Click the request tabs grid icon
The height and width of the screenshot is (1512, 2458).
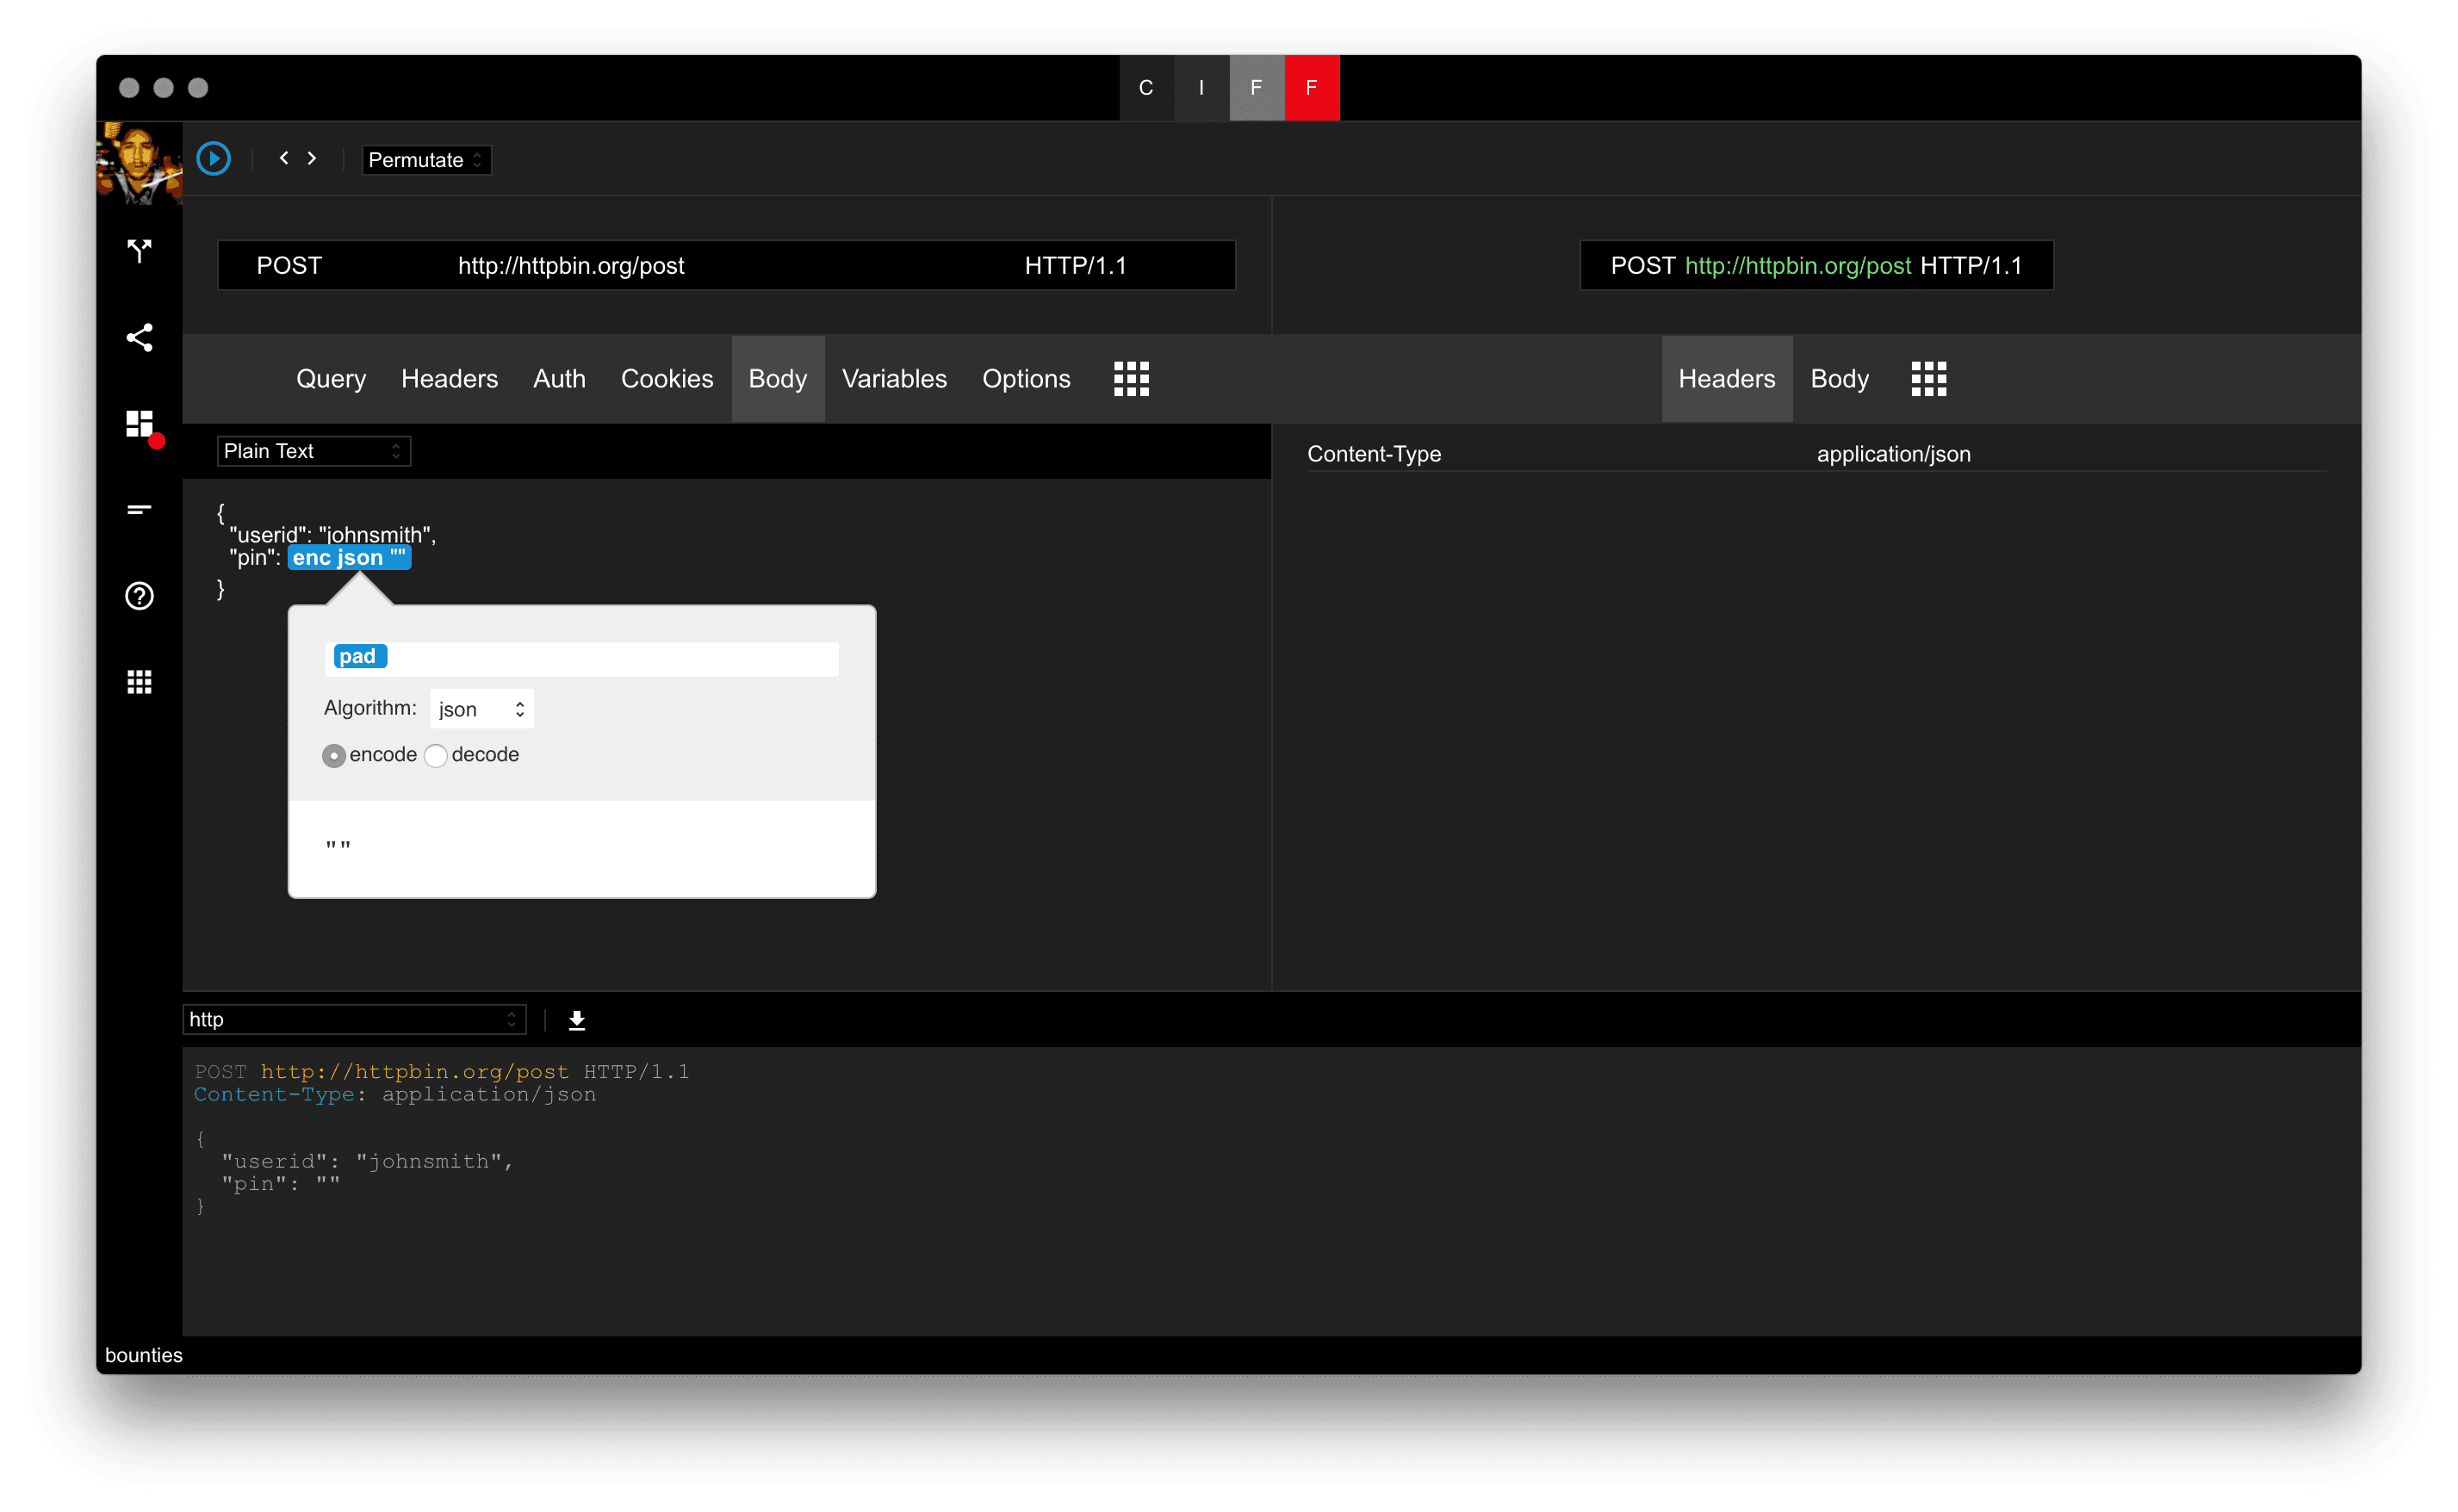coord(1131,379)
